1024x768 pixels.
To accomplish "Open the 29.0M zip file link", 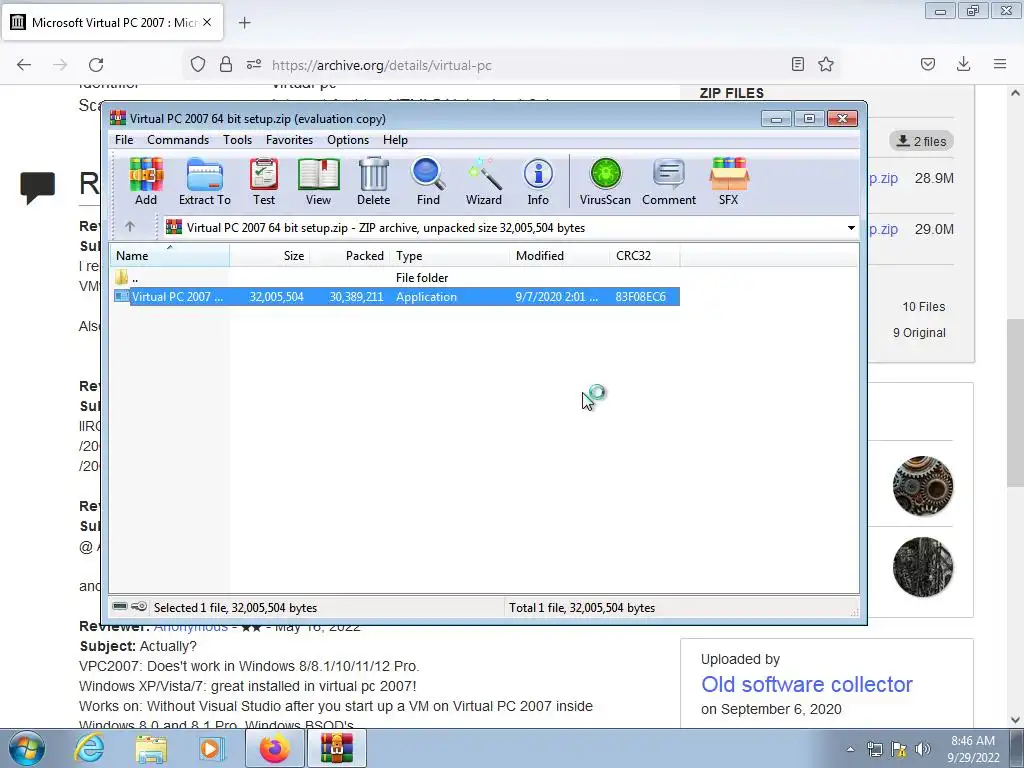I will 883,229.
